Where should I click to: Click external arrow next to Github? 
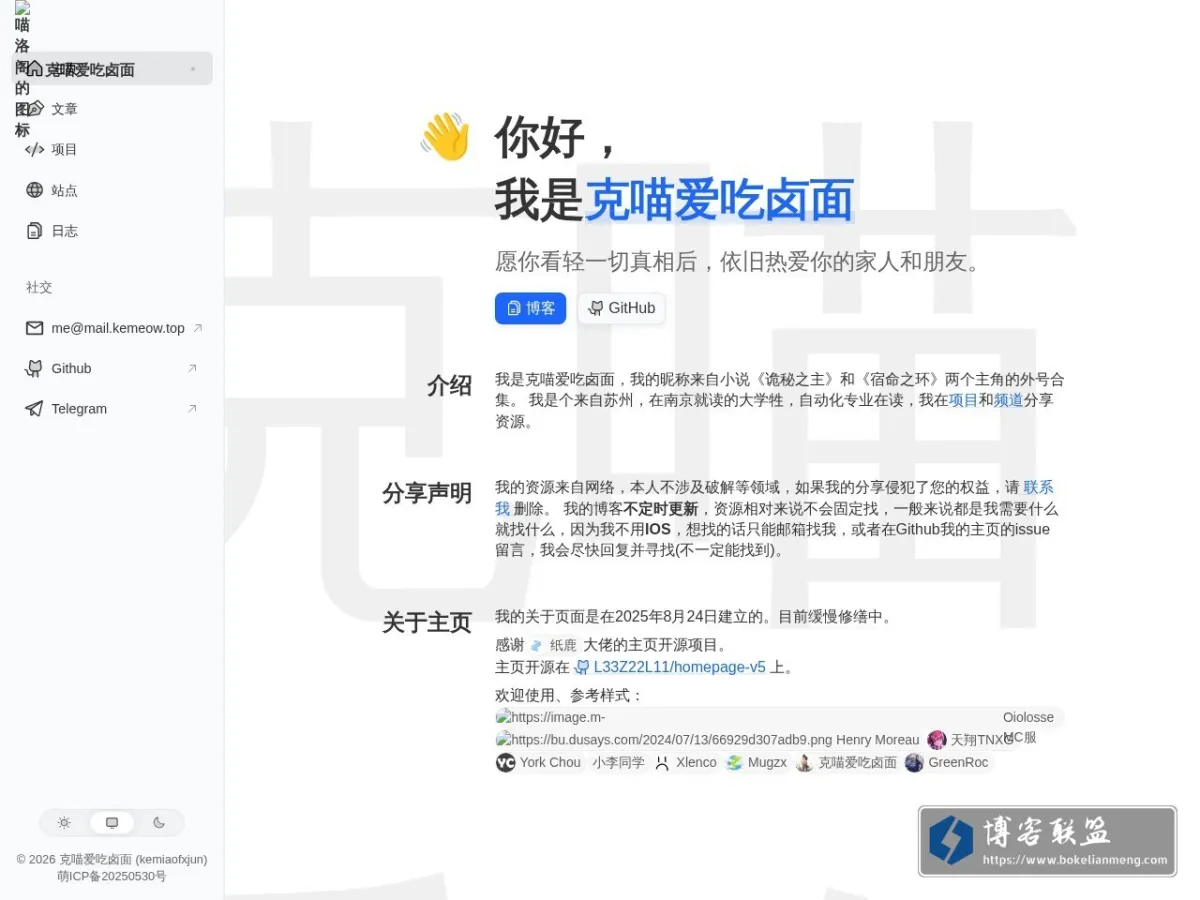193,368
